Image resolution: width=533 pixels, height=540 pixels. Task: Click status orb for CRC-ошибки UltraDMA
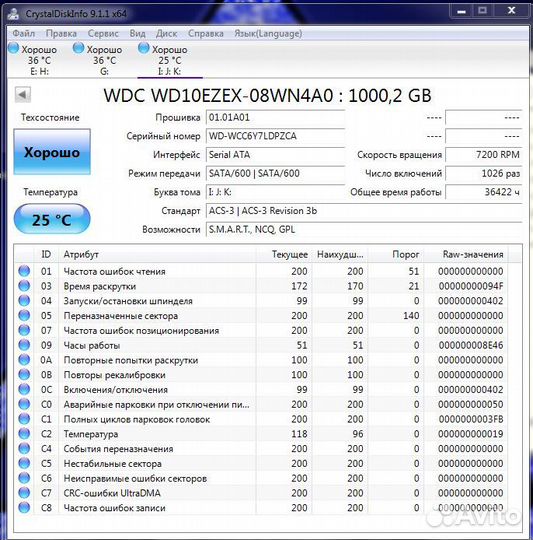(x=24, y=493)
